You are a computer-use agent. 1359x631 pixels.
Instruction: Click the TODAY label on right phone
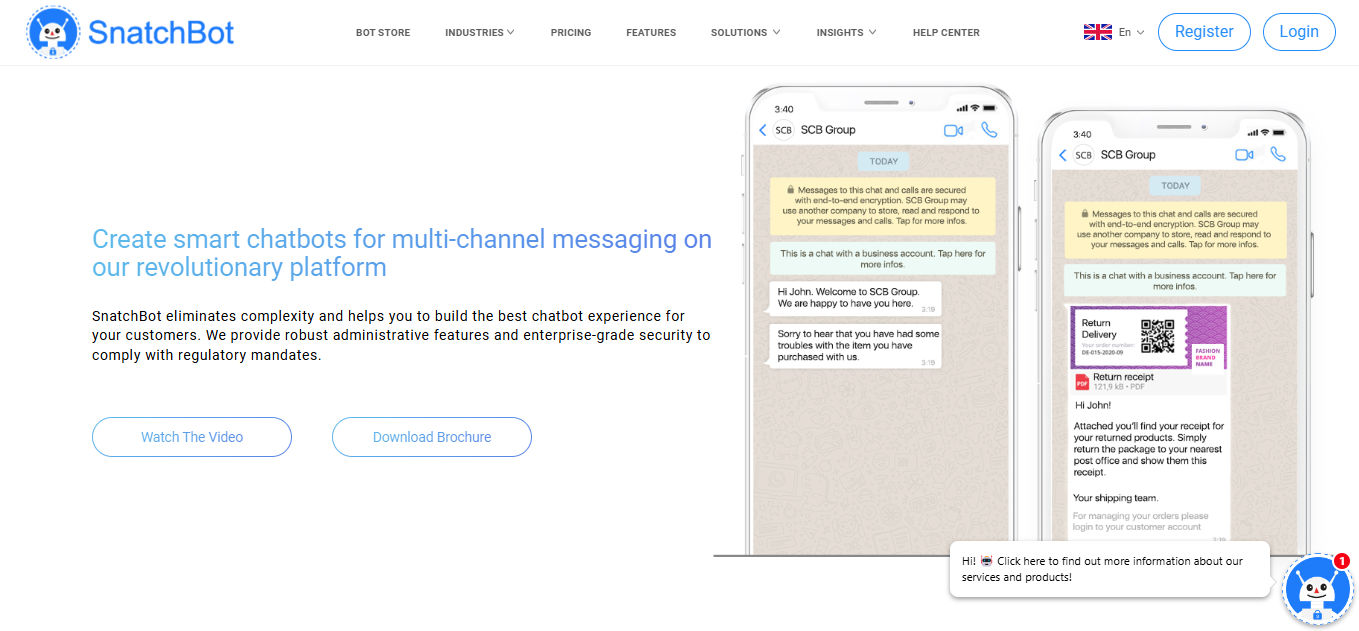point(1176,186)
